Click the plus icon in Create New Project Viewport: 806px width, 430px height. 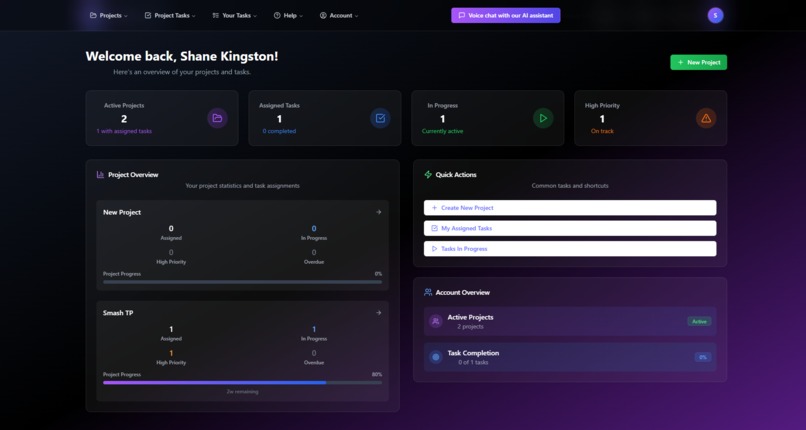coord(434,208)
